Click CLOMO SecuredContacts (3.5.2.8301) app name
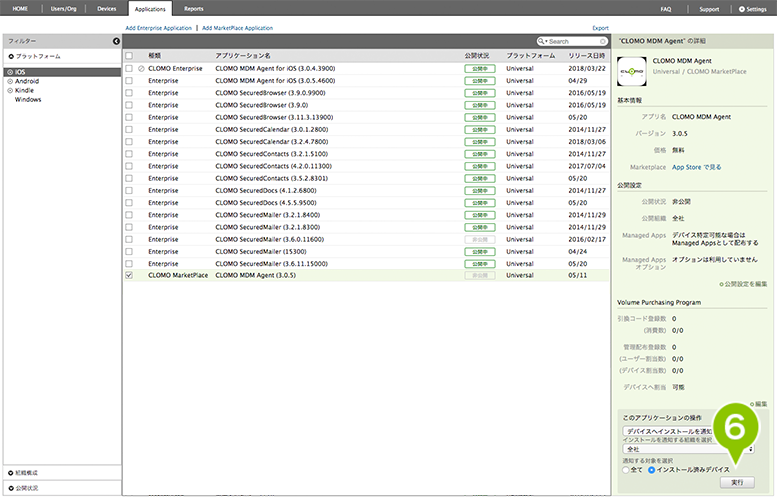This screenshot has width=778, height=500. (x=271, y=178)
